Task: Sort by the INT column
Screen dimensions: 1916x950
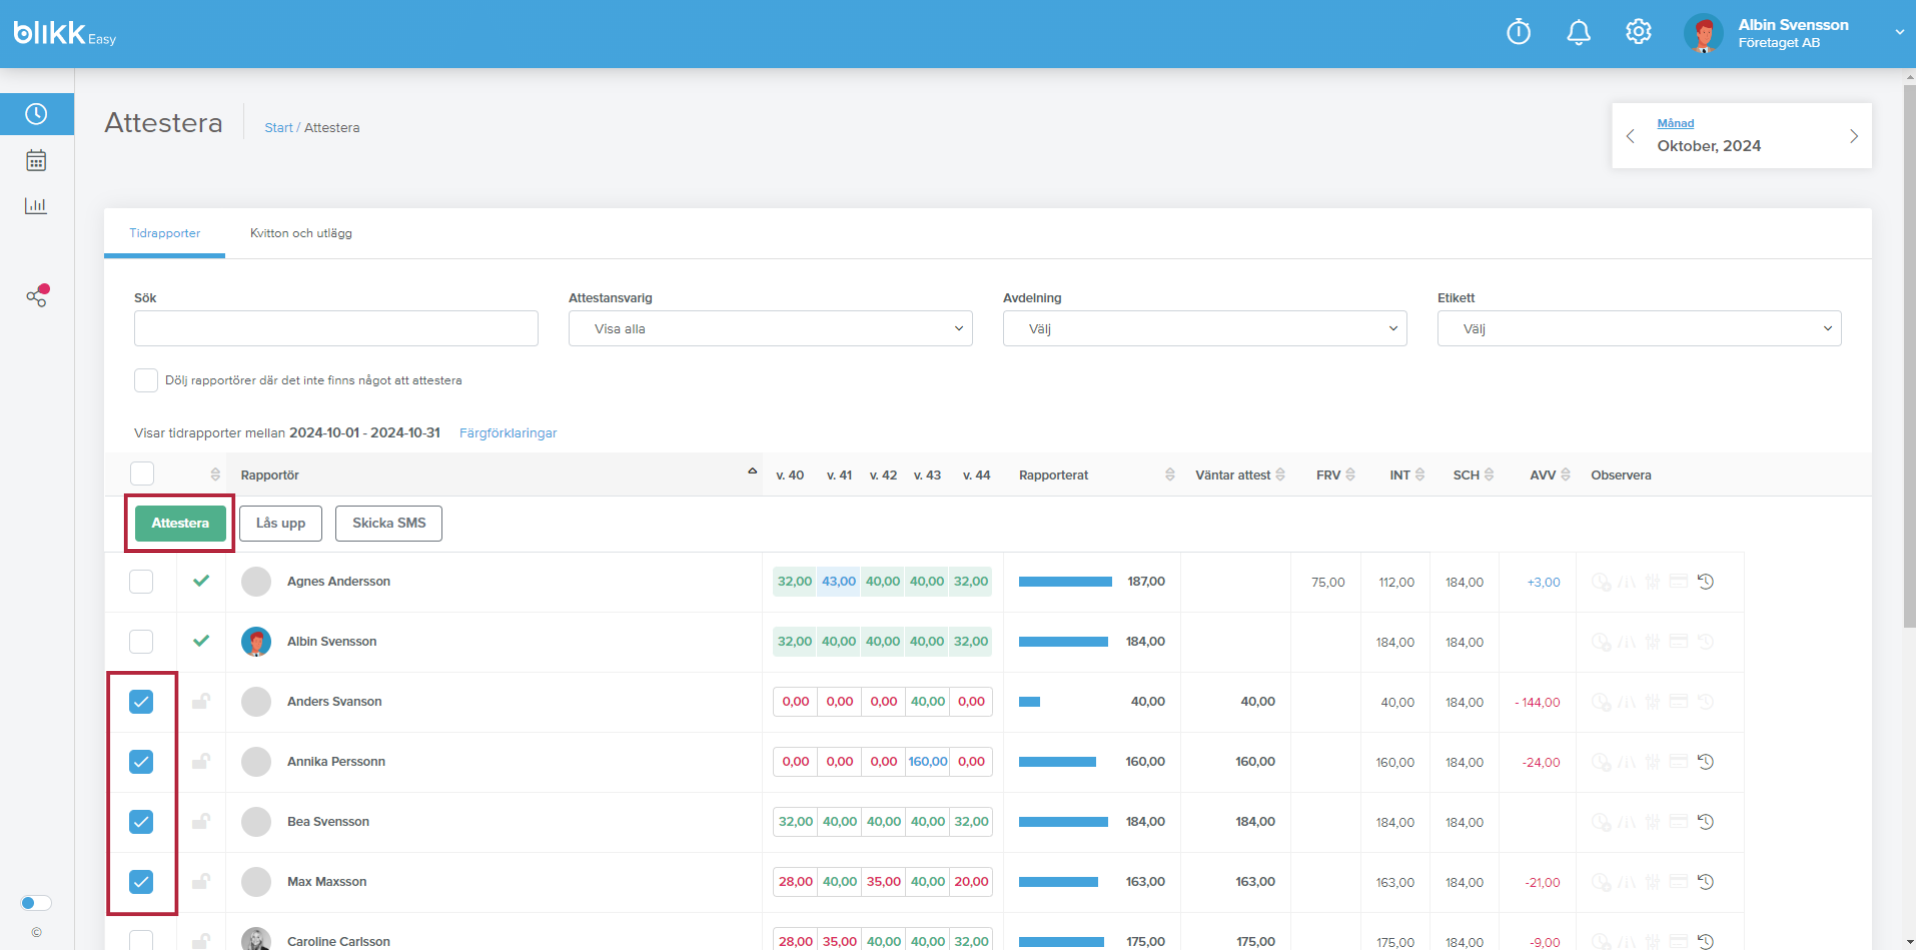Action: [x=1420, y=475]
